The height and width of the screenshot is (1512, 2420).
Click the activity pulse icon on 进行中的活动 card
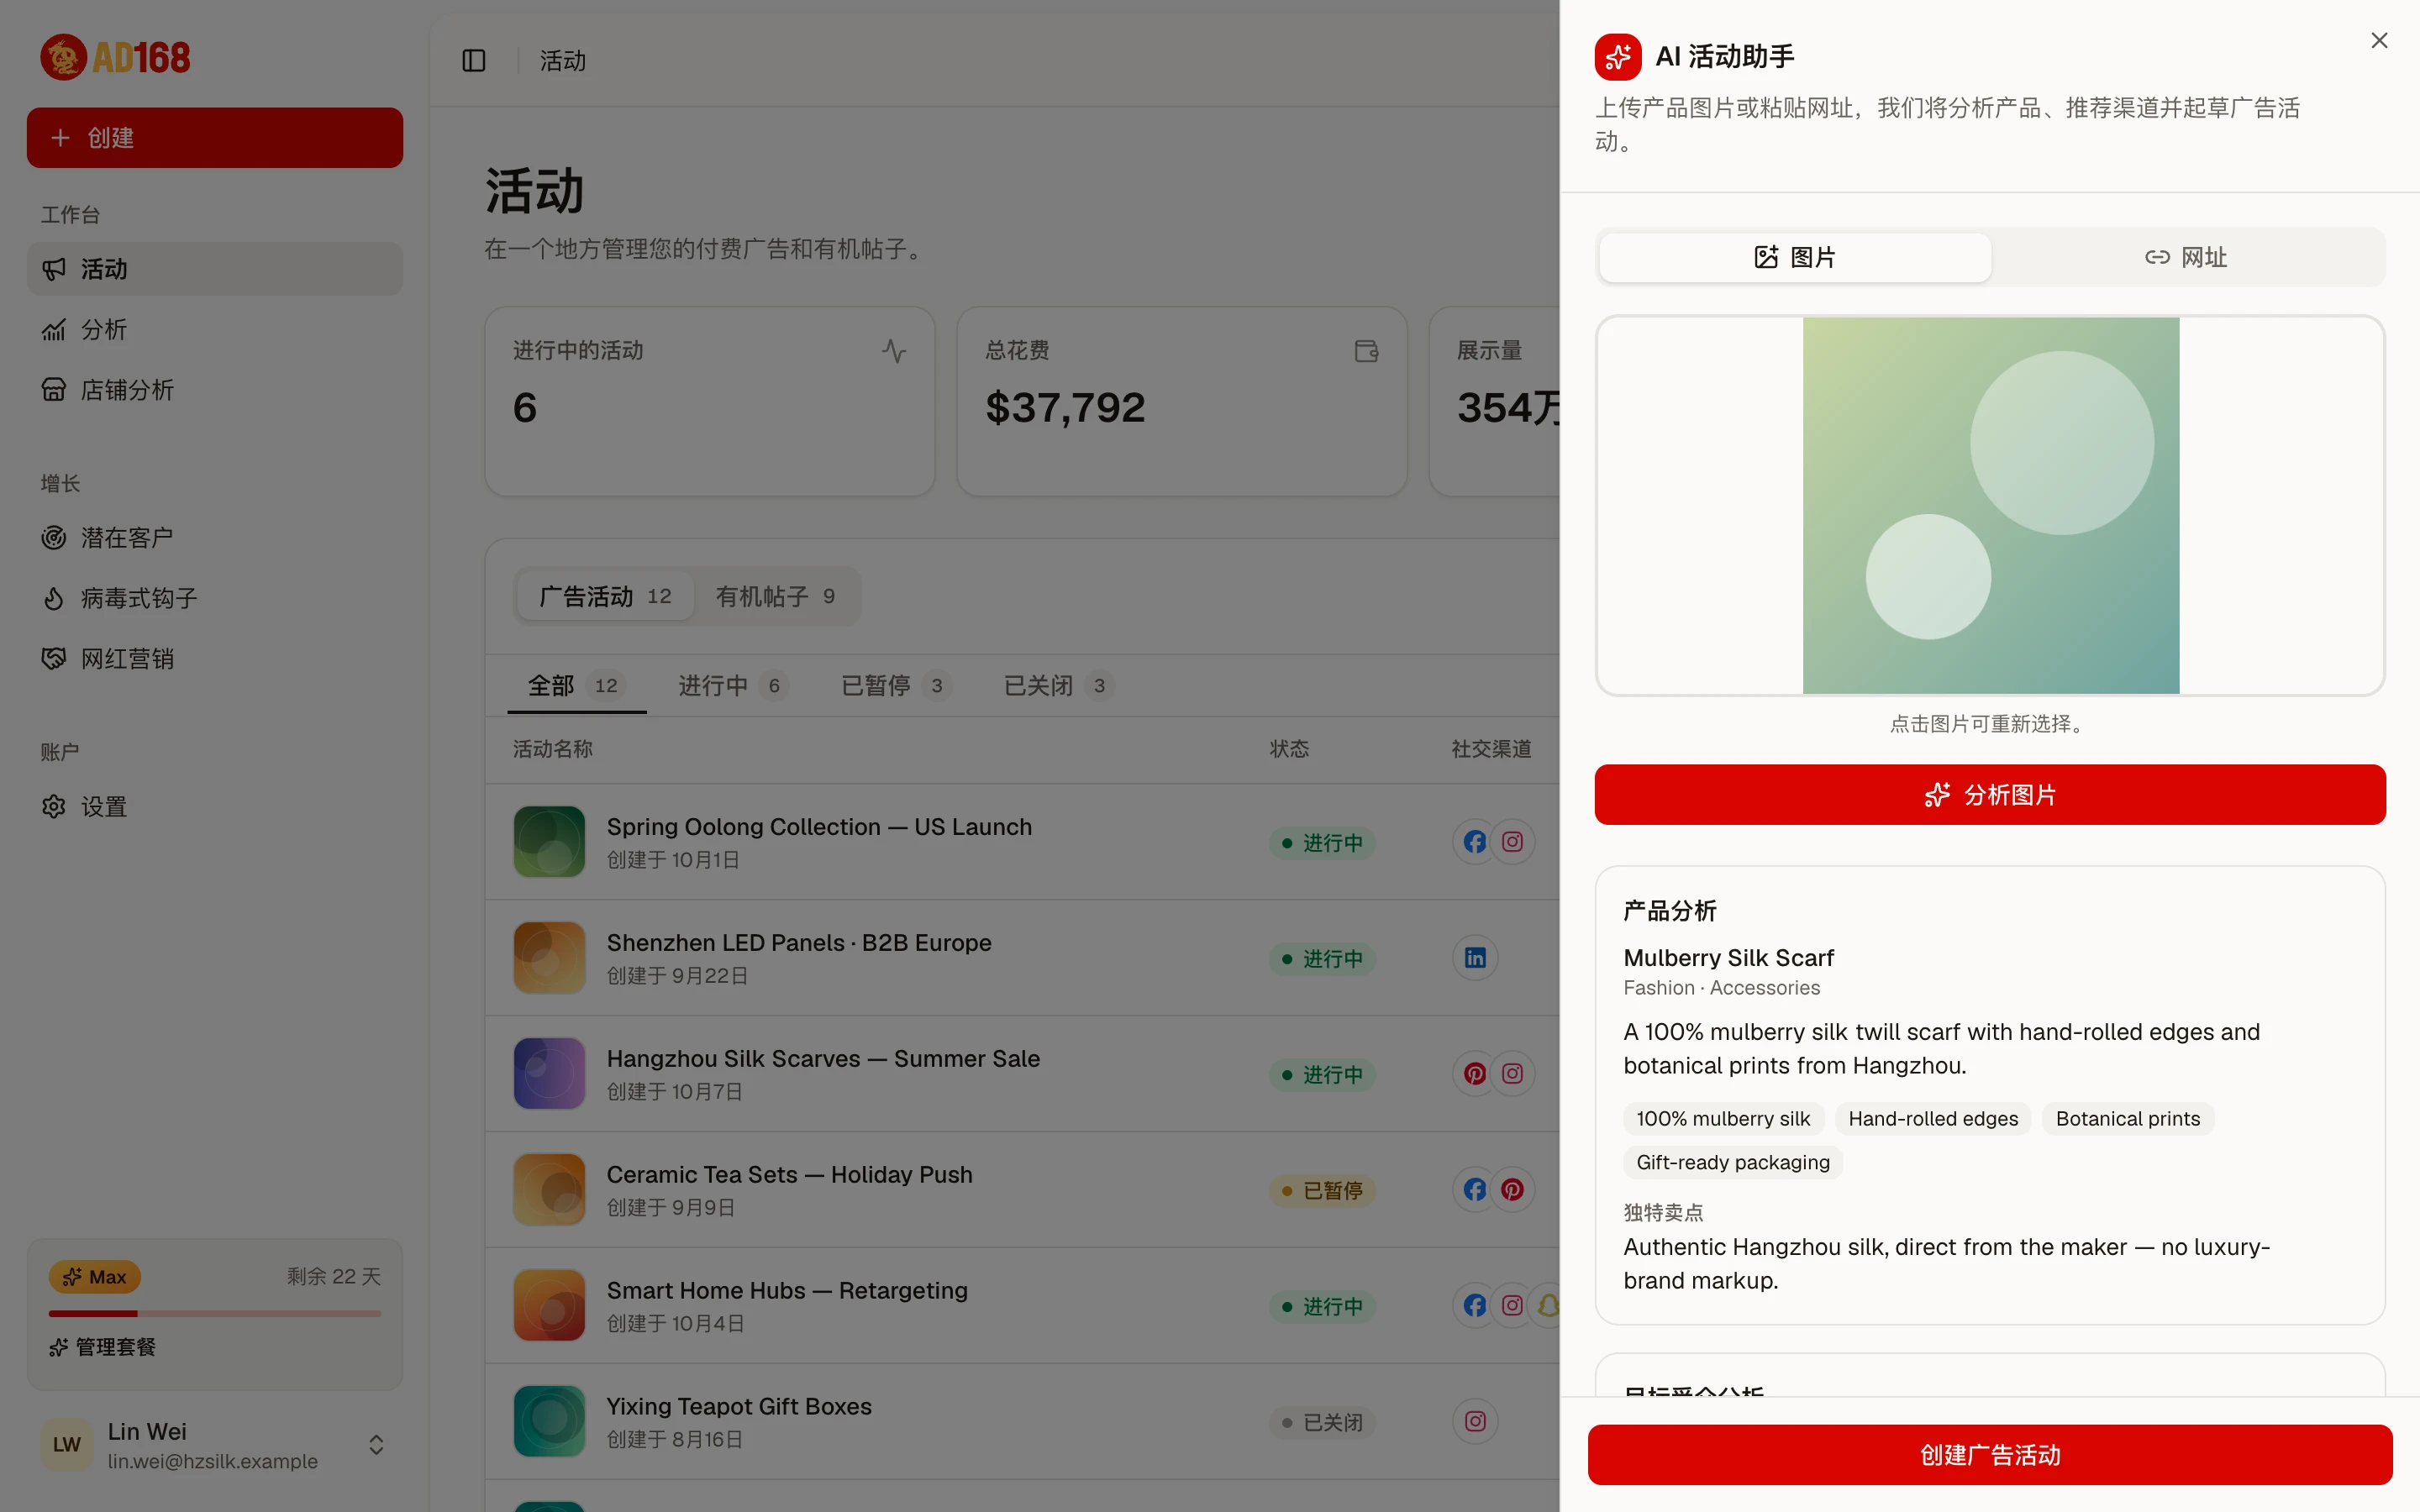click(x=894, y=351)
